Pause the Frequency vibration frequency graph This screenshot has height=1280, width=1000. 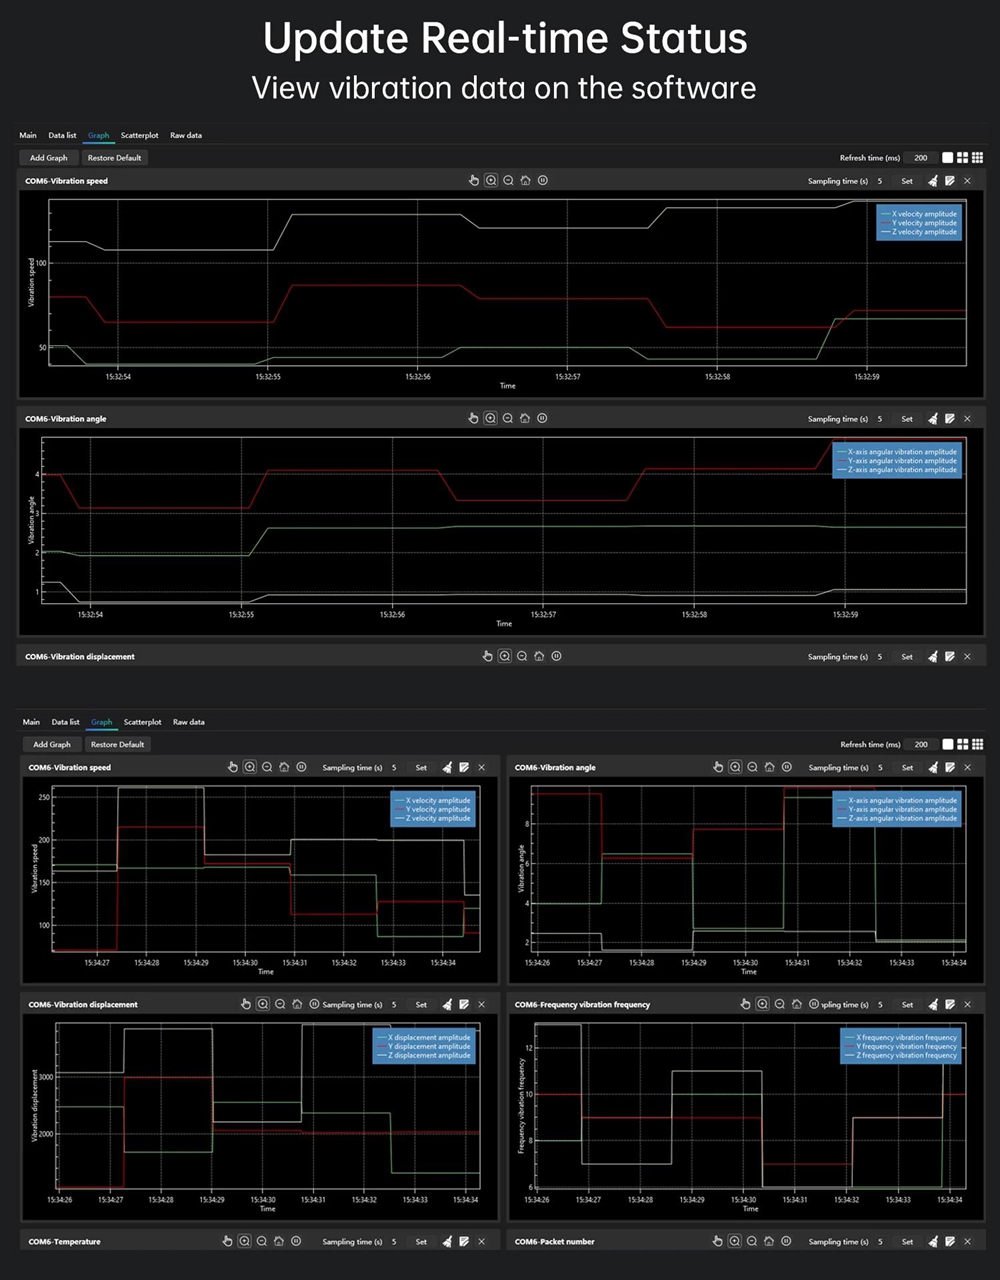point(814,1004)
